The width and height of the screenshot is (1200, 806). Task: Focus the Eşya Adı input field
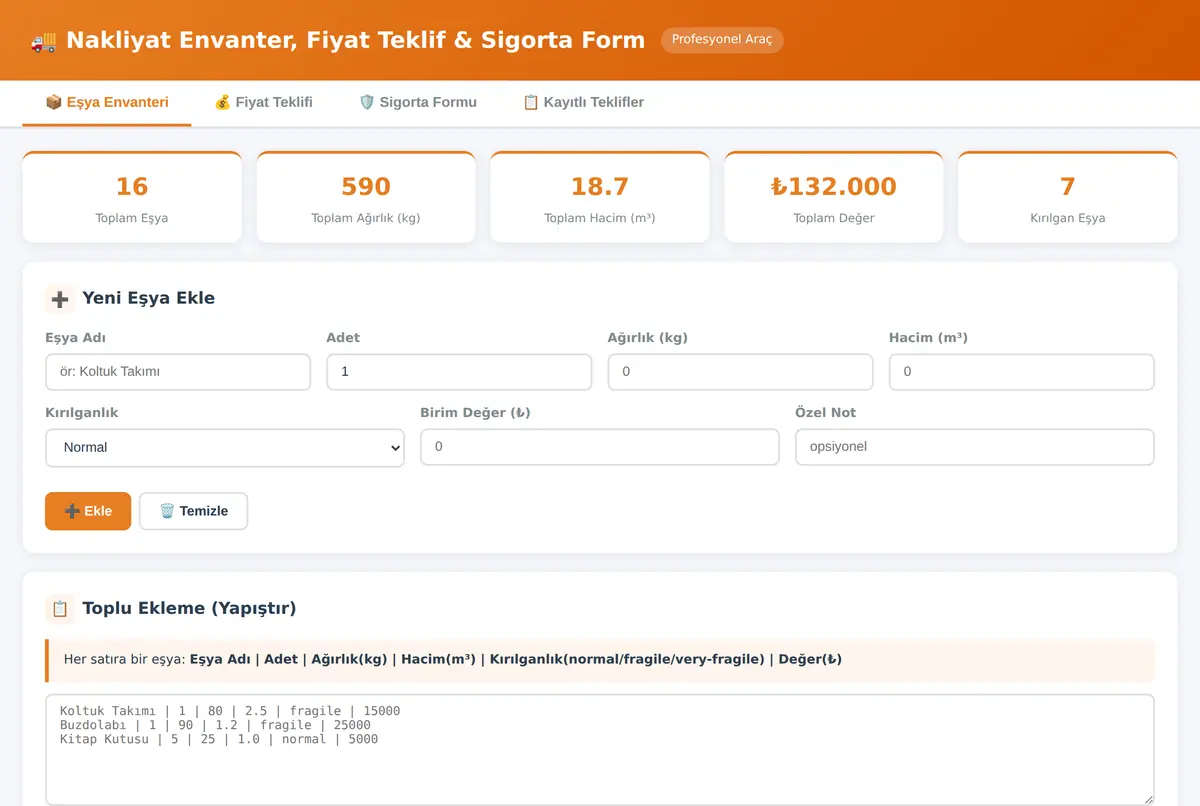(178, 372)
